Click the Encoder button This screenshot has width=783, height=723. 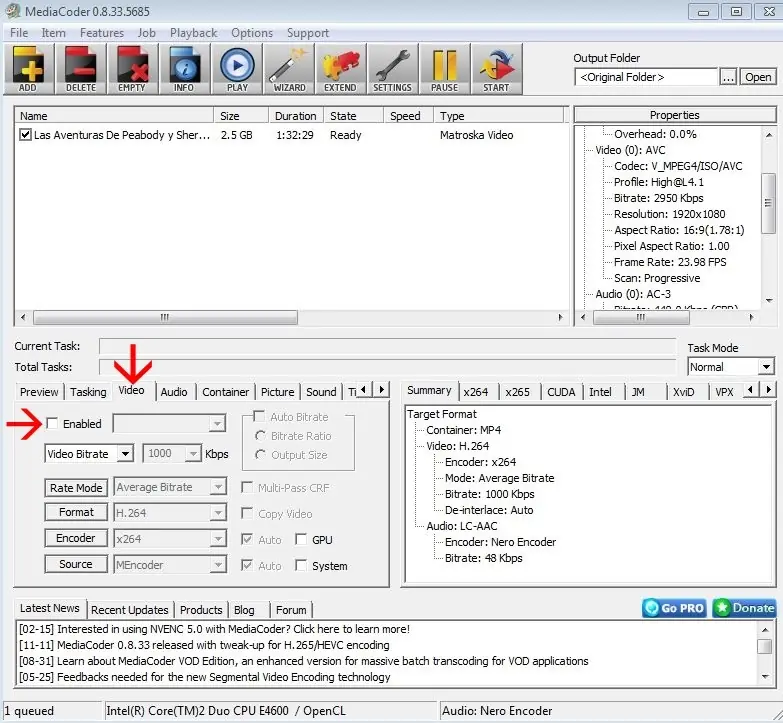[76, 538]
